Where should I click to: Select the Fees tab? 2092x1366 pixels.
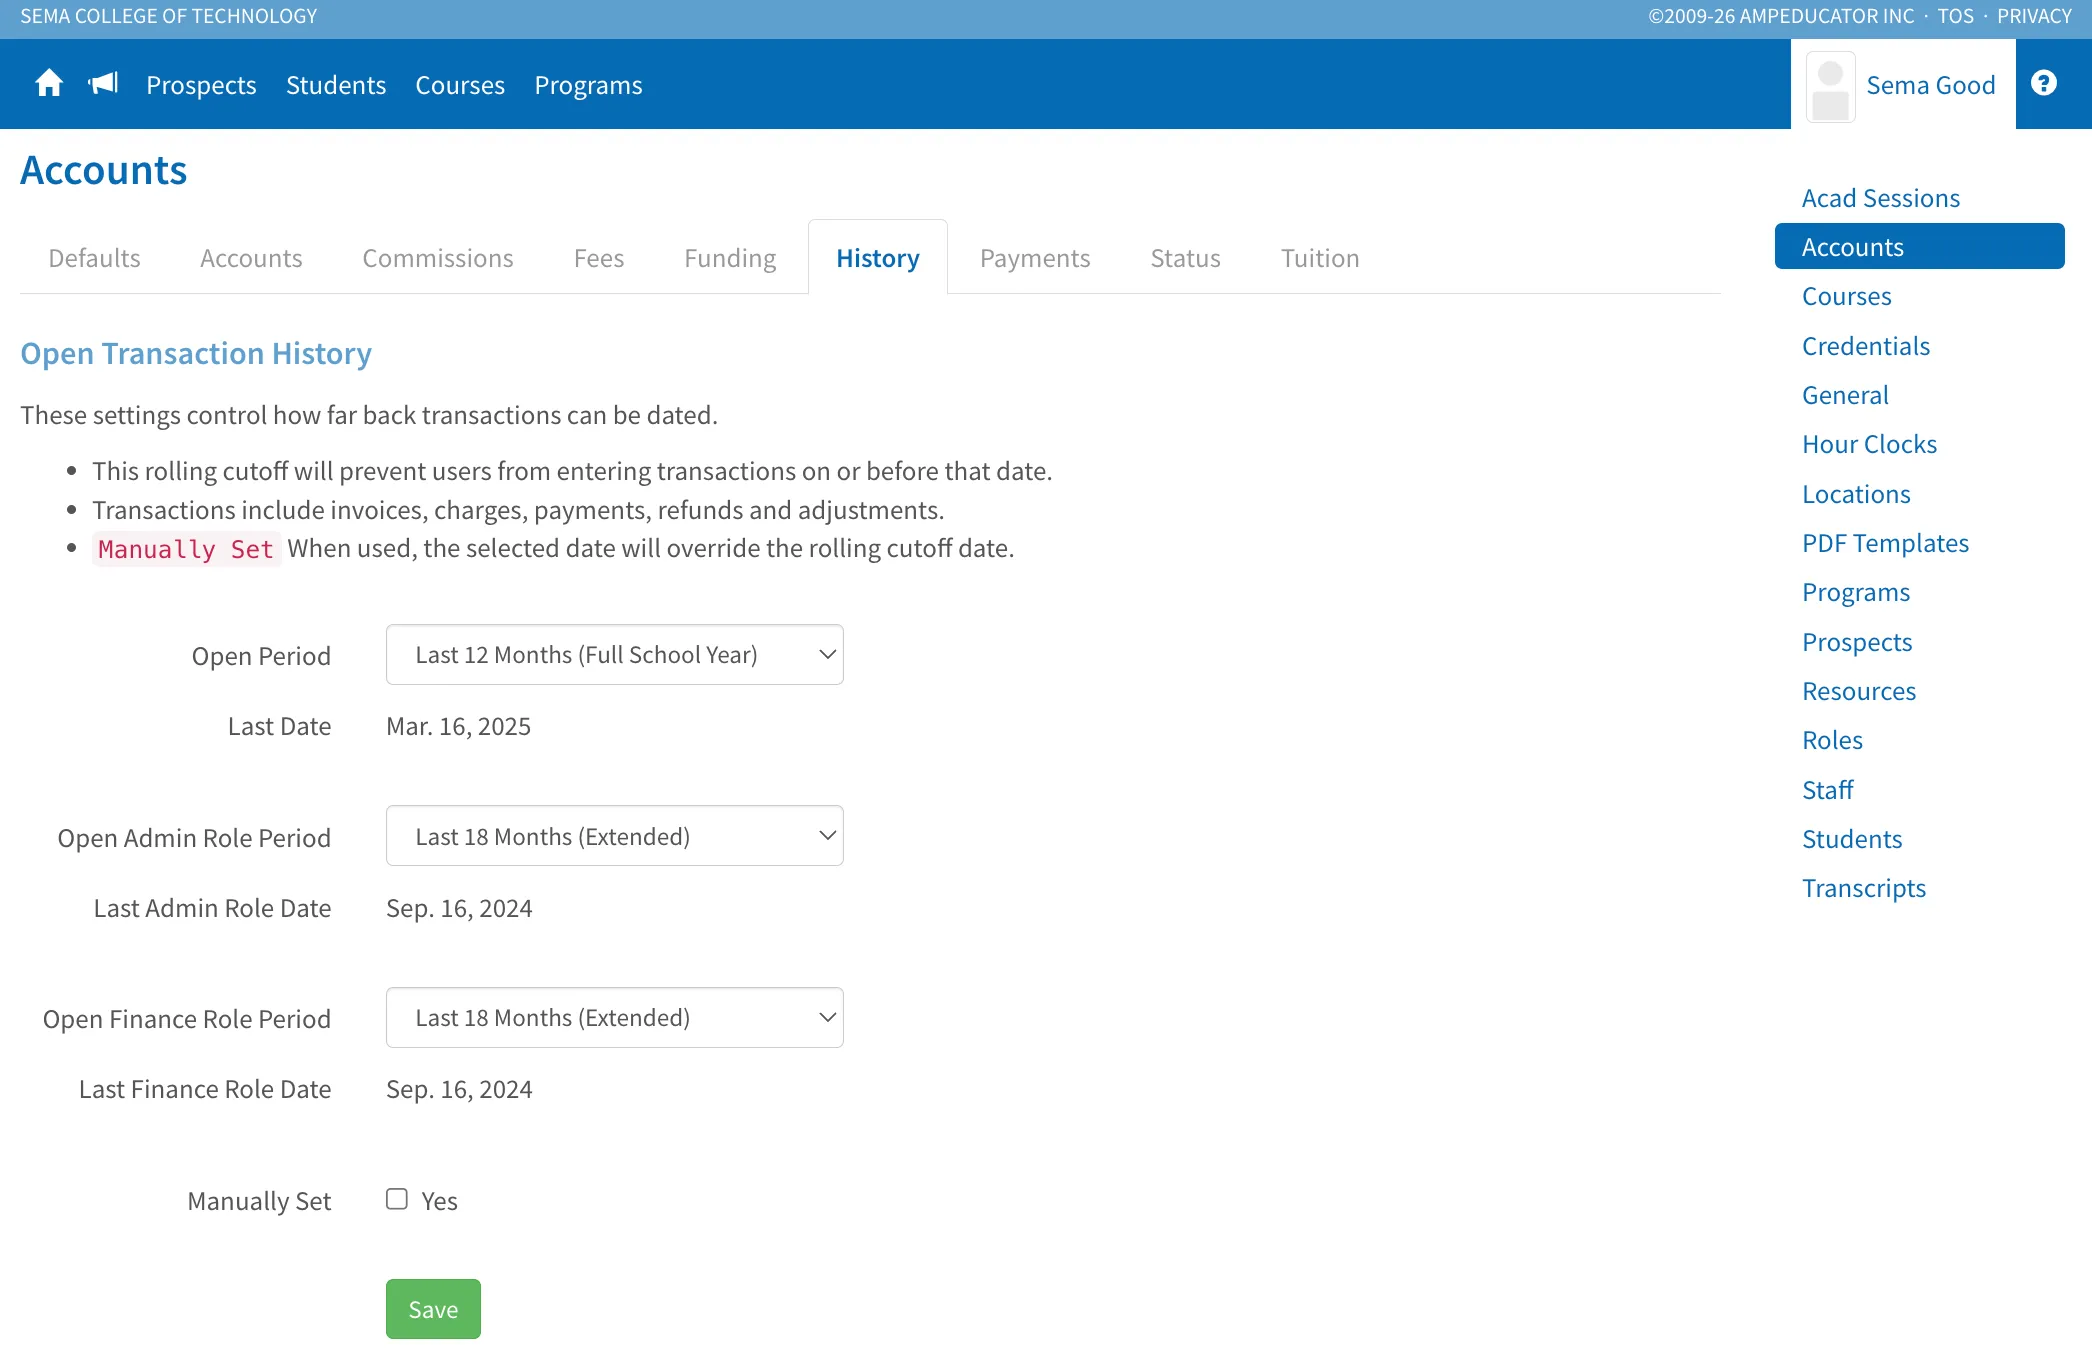[599, 258]
